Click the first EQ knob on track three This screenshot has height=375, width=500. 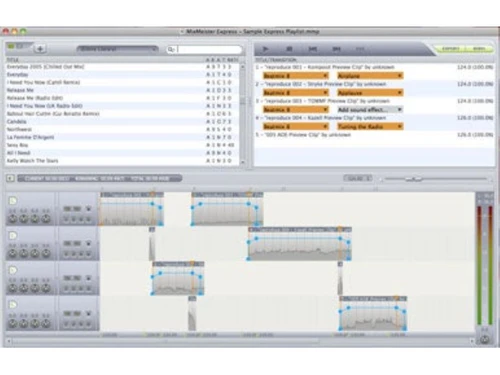click(x=13, y=288)
